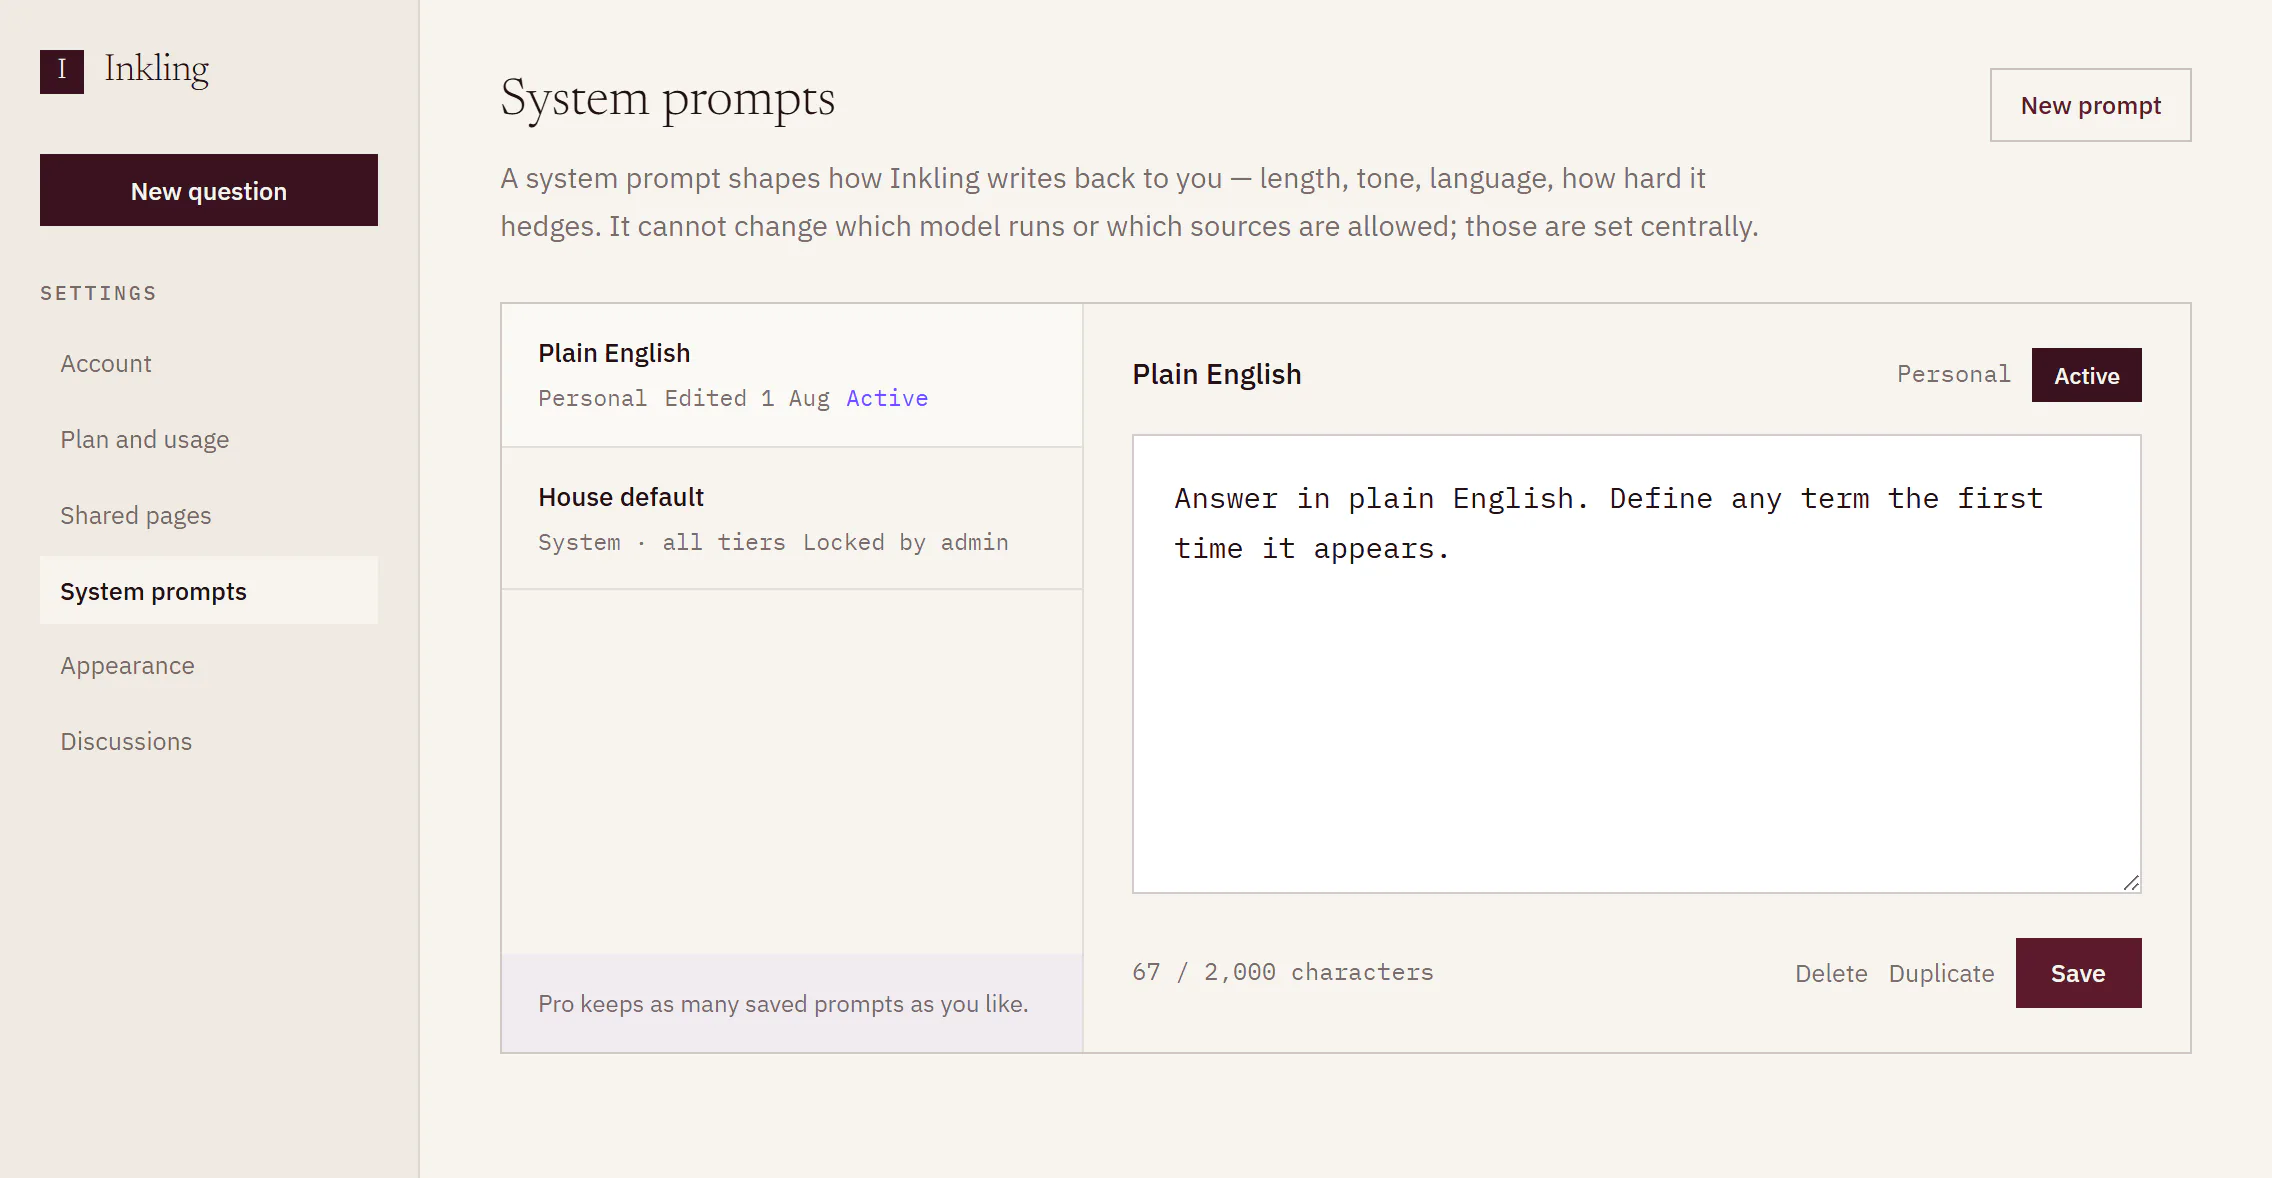The image size is (2272, 1178).
Task: Click the 'Edited 1 Aug' text
Action: click(747, 398)
